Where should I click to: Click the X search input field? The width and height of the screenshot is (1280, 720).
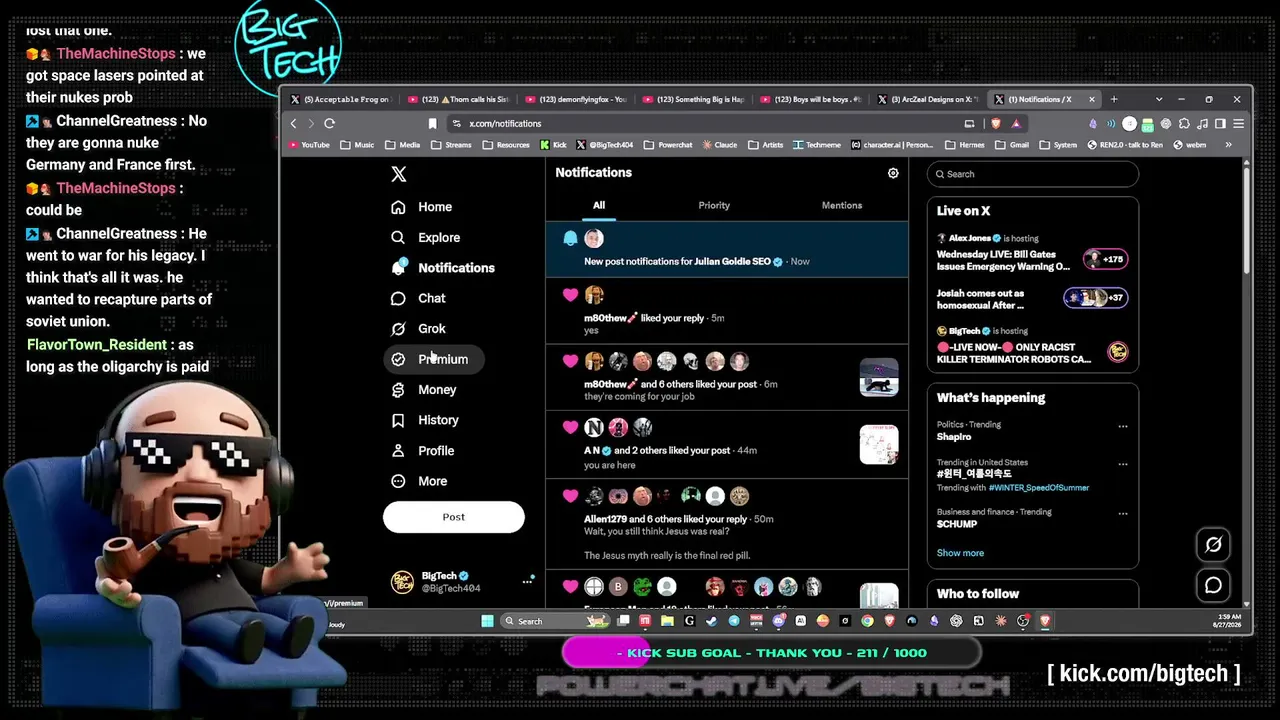coord(1033,174)
